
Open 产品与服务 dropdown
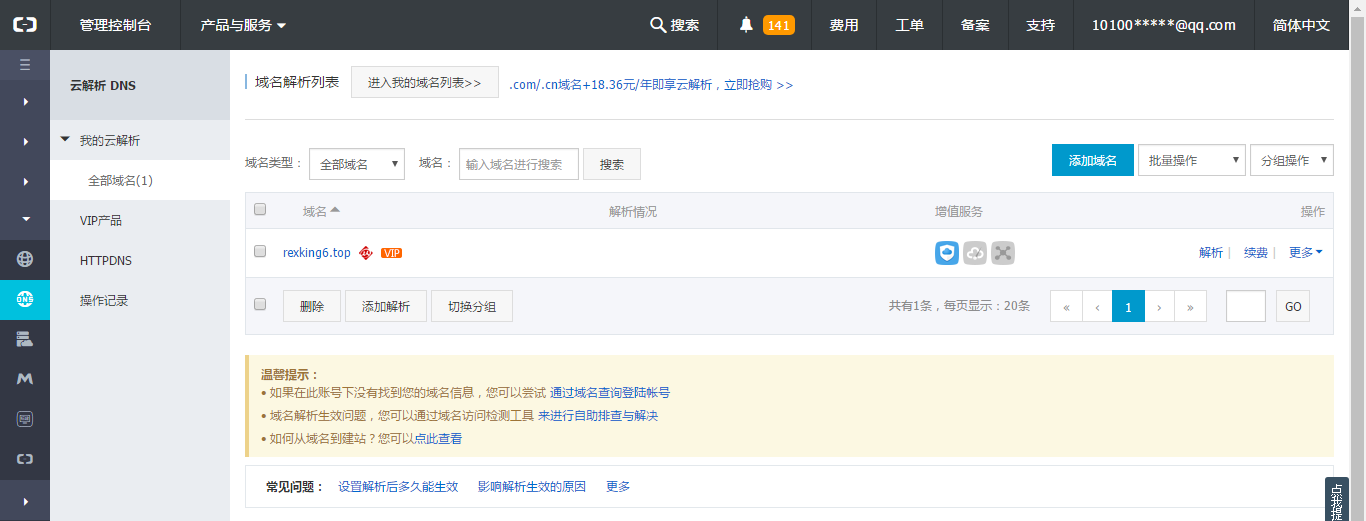tap(243, 25)
